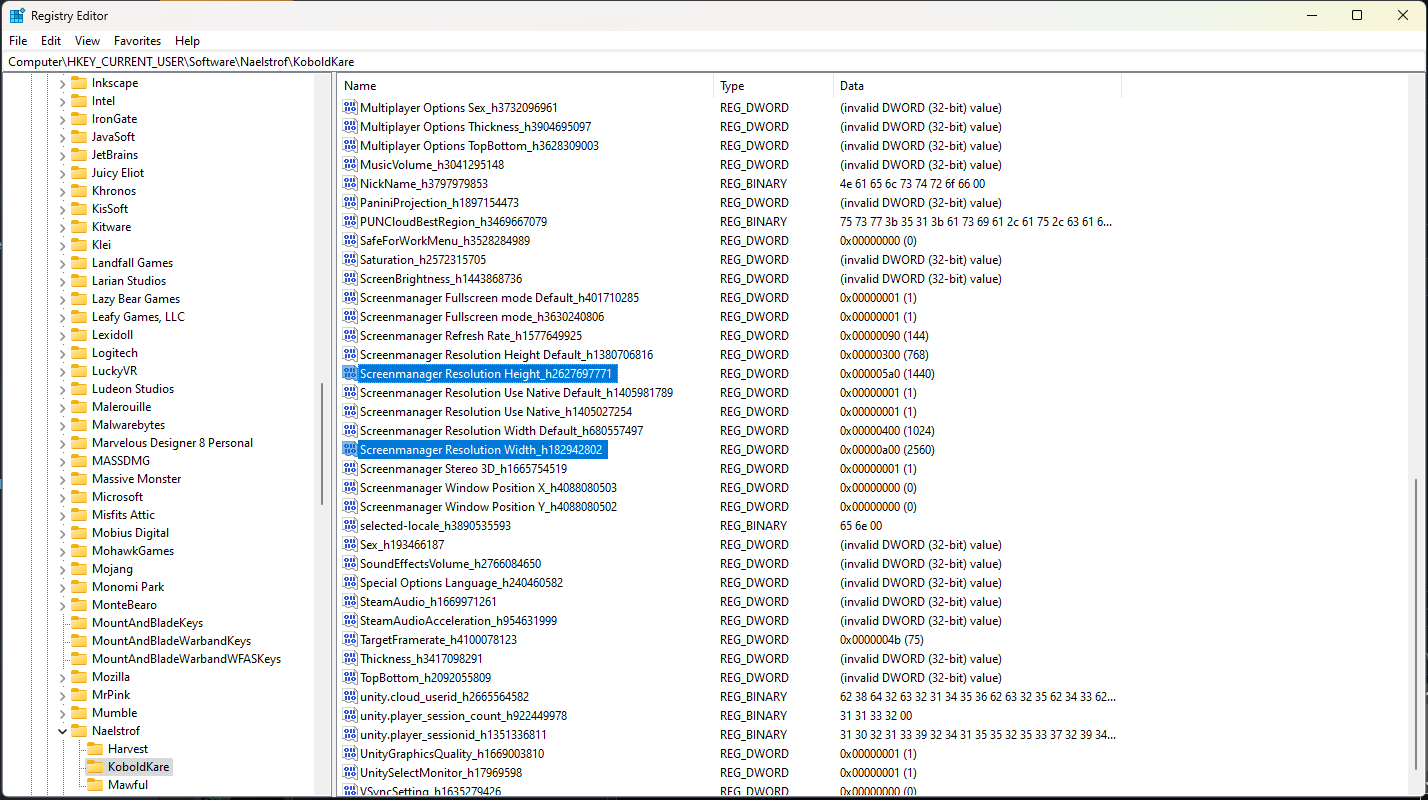Open the selected-locale binary value icon

click(349, 525)
